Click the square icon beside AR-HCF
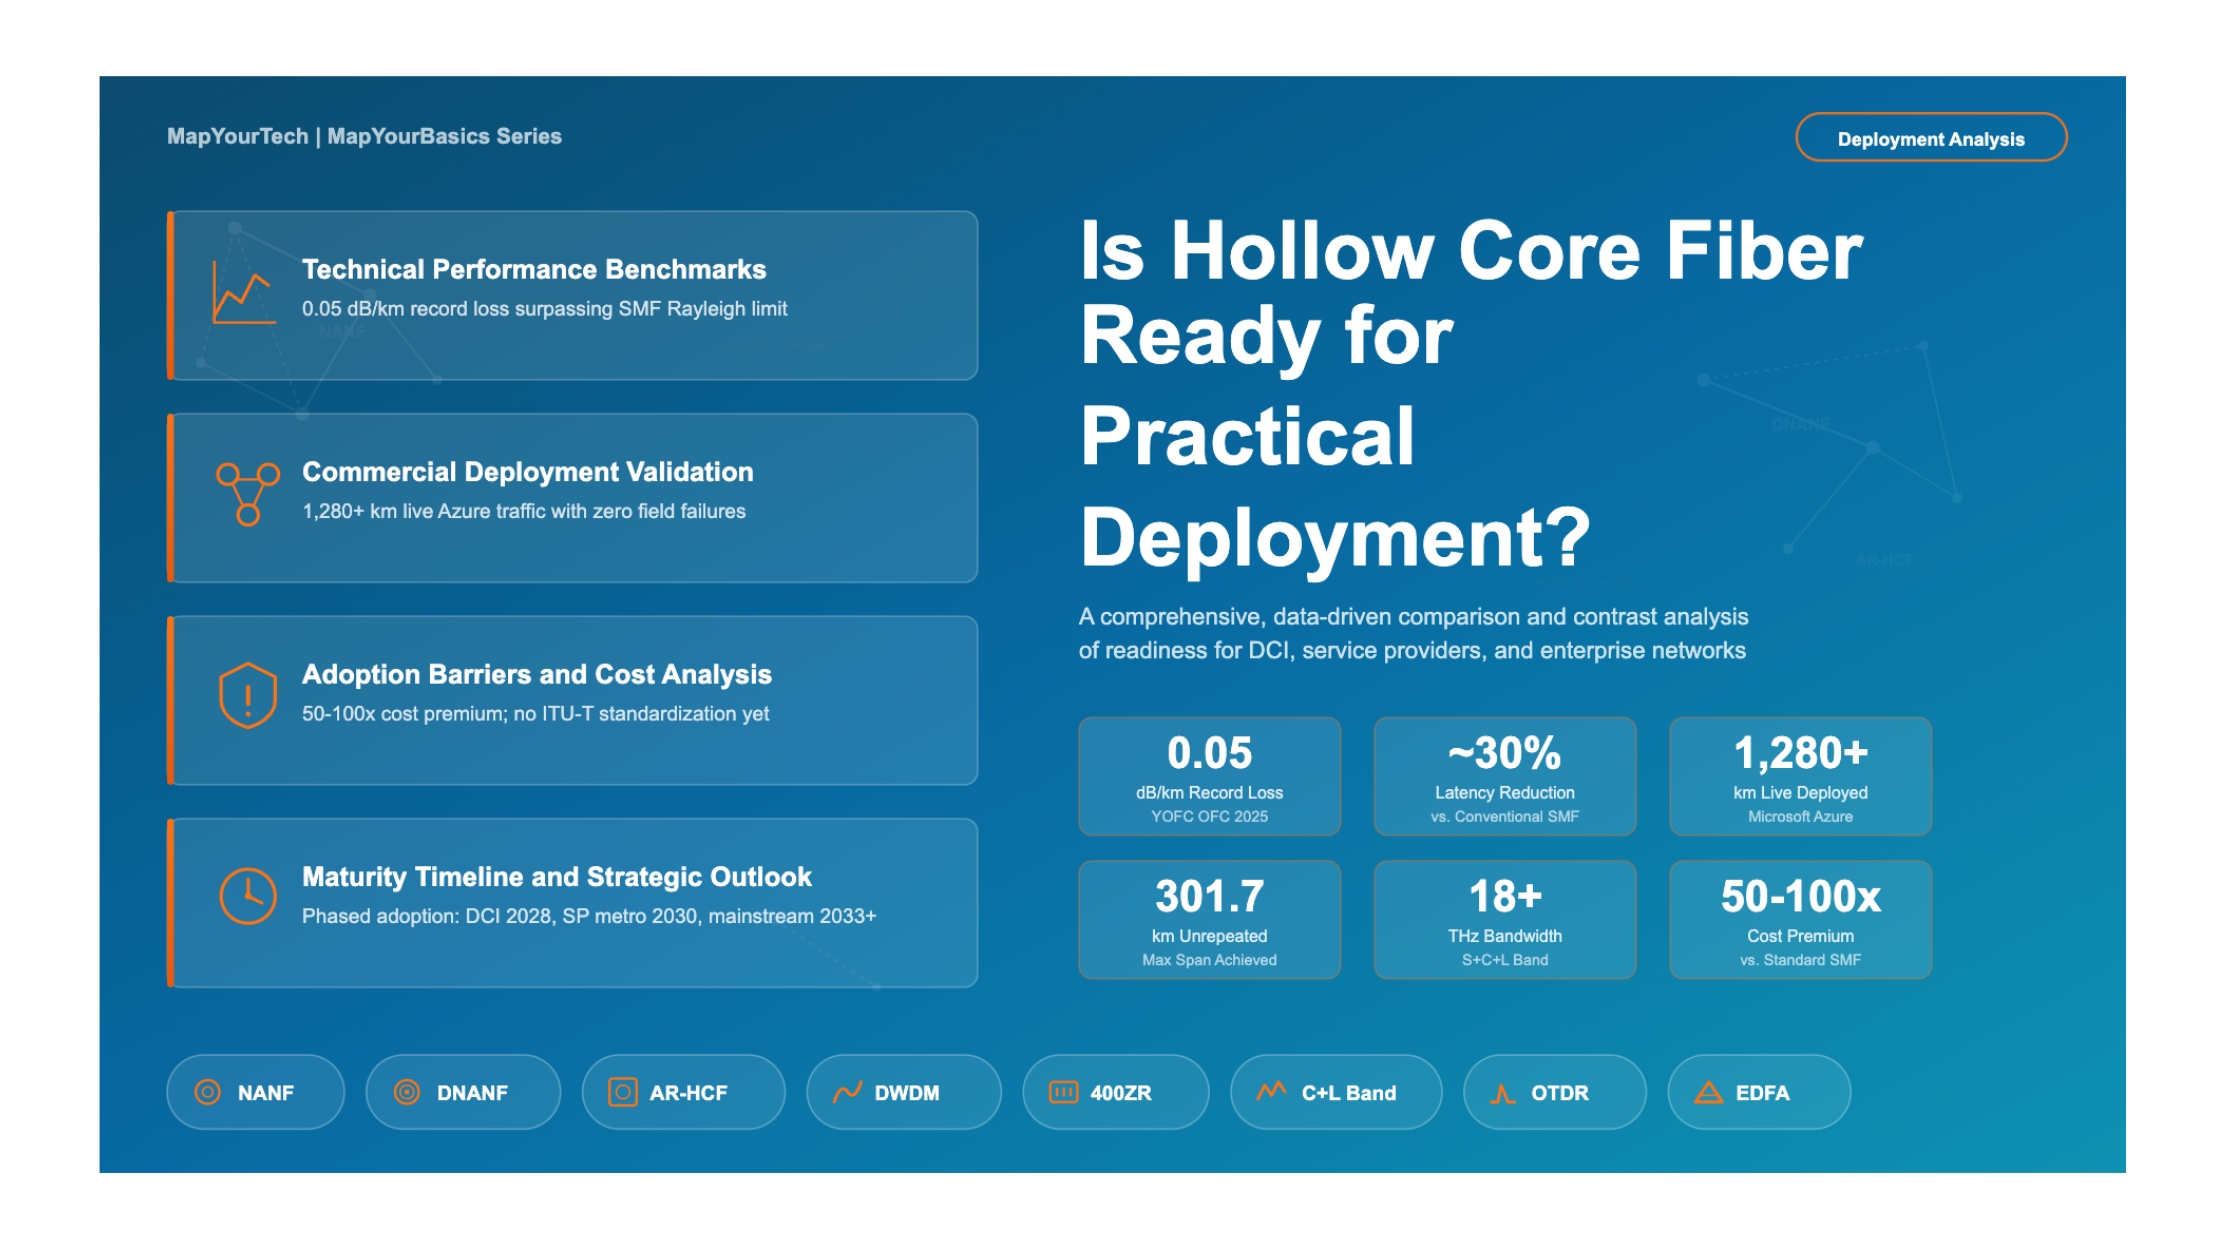This screenshot has height=1260, width=2240. click(622, 1092)
